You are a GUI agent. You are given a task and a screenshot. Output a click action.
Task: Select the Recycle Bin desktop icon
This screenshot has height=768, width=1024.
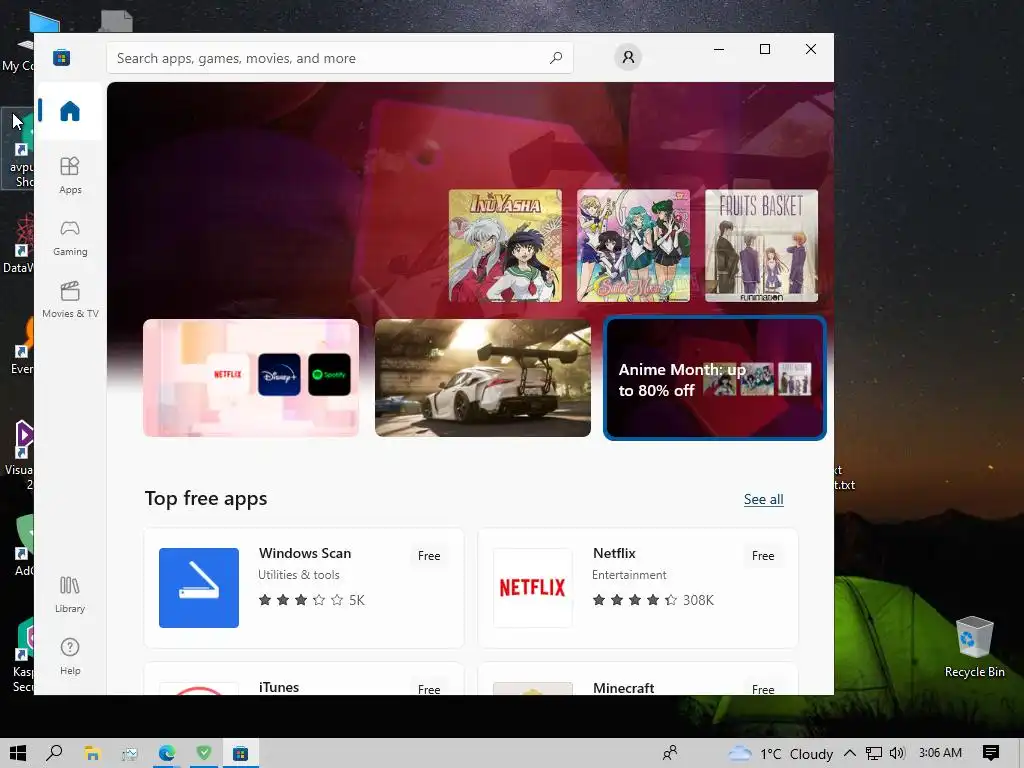tap(974, 647)
